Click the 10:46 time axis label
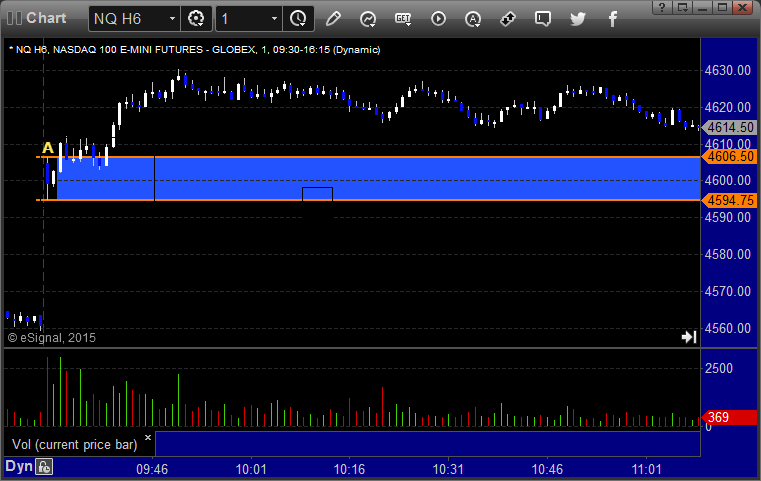 (x=547, y=469)
